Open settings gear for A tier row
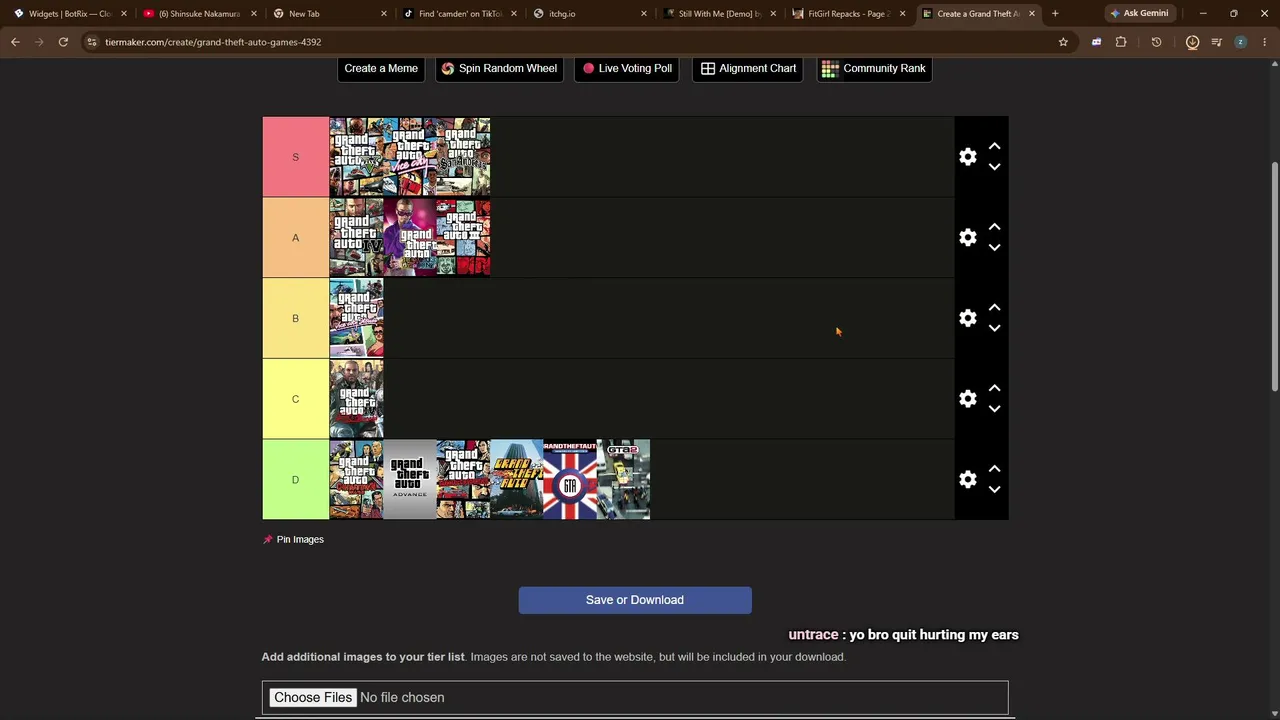This screenshot has height=720, width=1280. (968, 238)
